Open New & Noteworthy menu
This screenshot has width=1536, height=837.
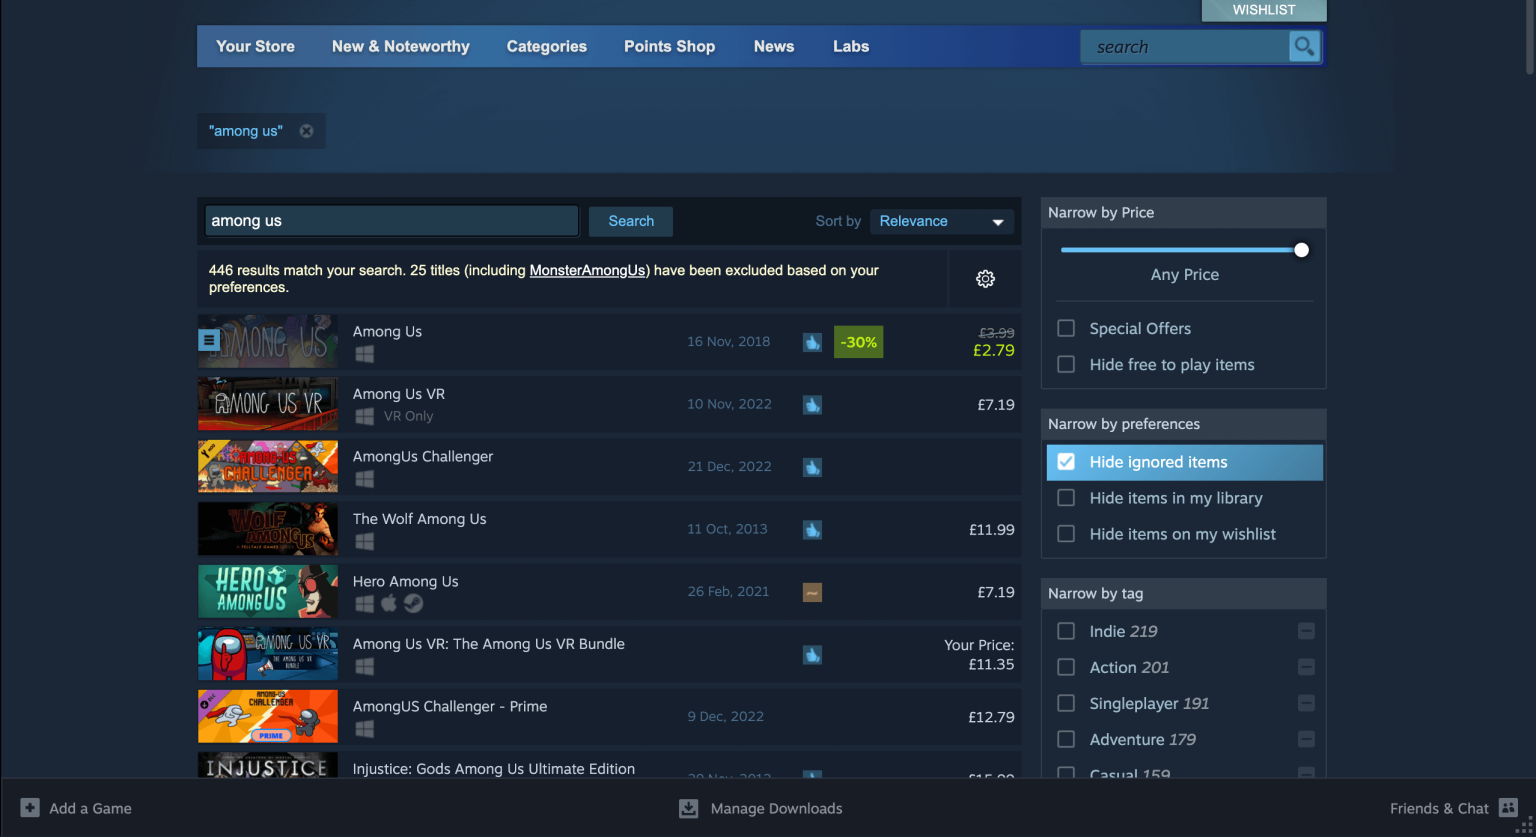pyautogui.click(x=401, y=46)
